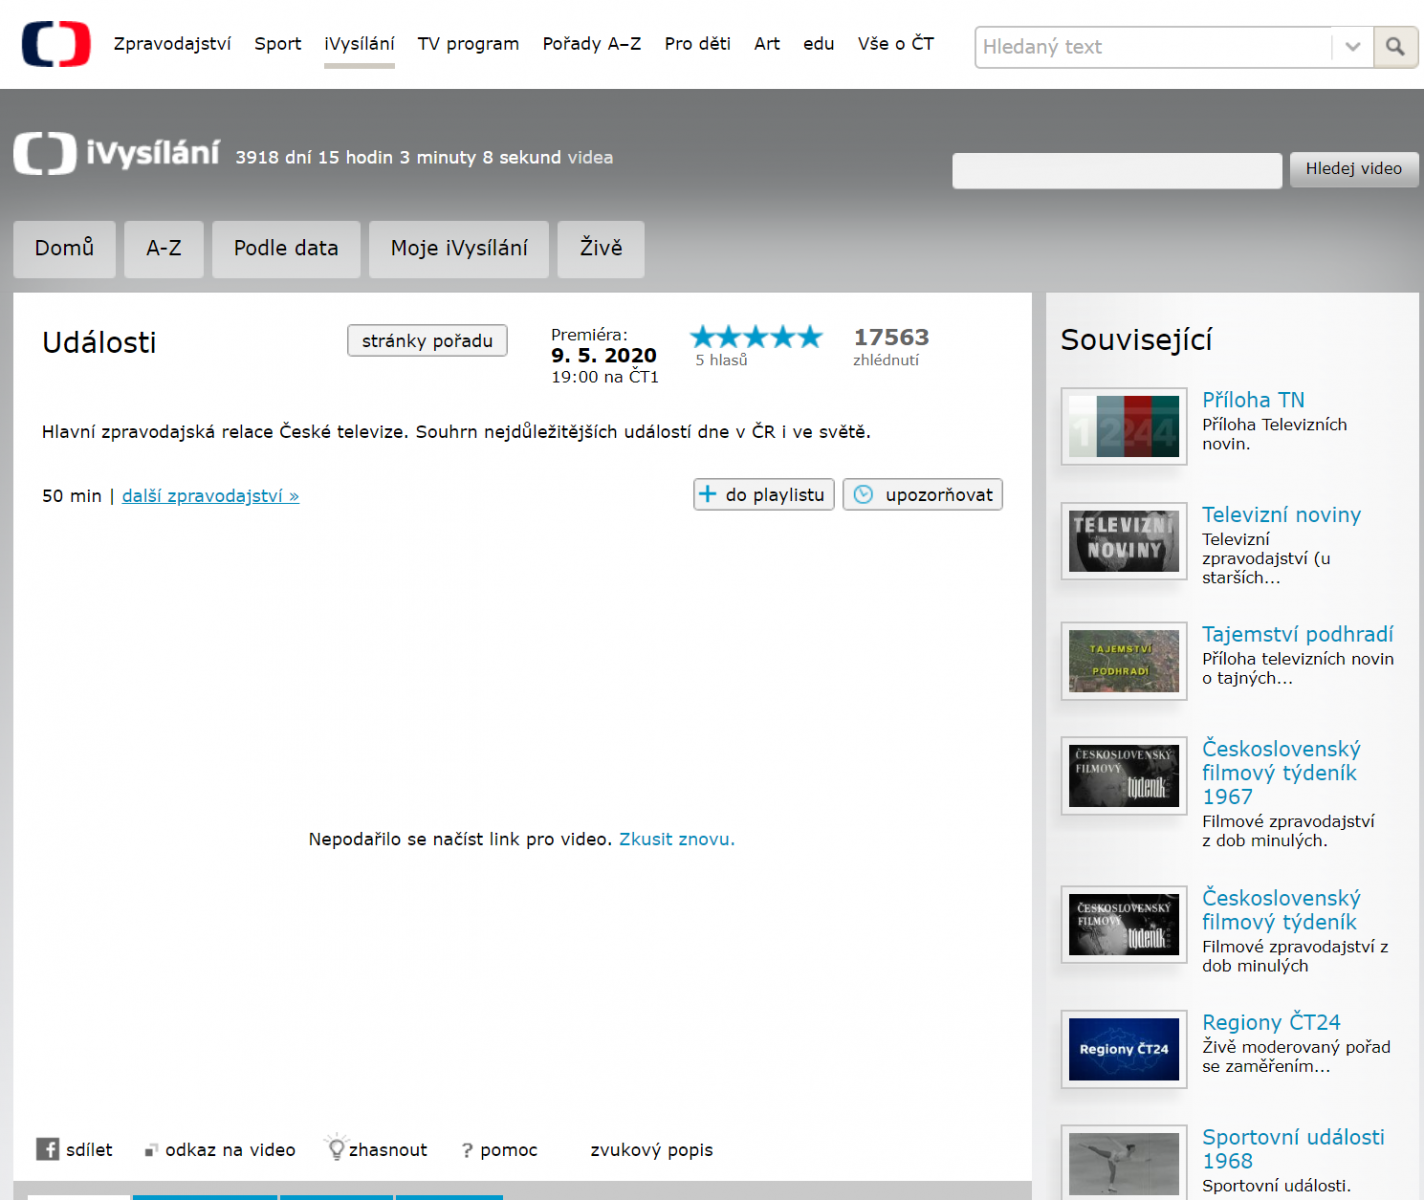Screen dimensions: 1424x1200
Task: Open the Zpravodajství menu item
Action: point(172,44)
